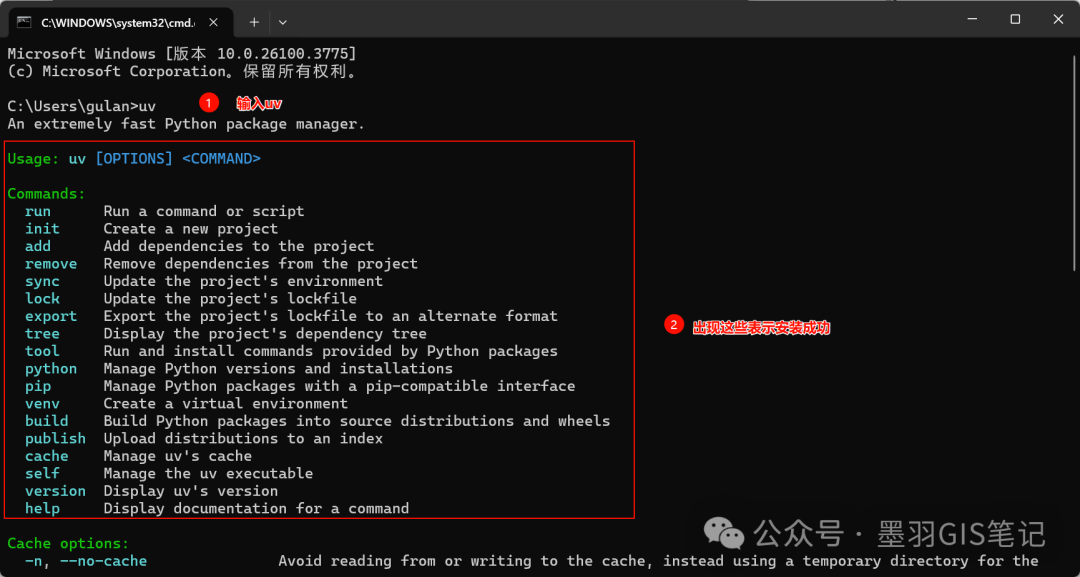Click the 'run' command in the list
This screenshot has width=1080, height=577.
tap(38, 211)
